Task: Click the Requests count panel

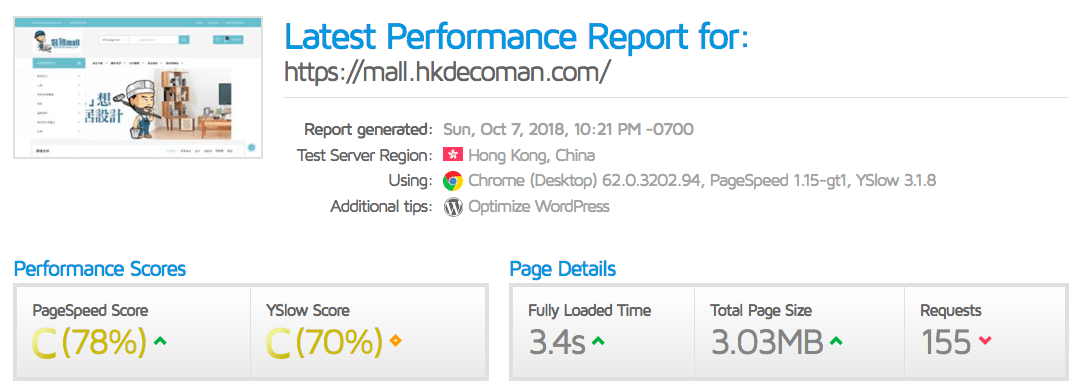Action: (x=986, y=332)
